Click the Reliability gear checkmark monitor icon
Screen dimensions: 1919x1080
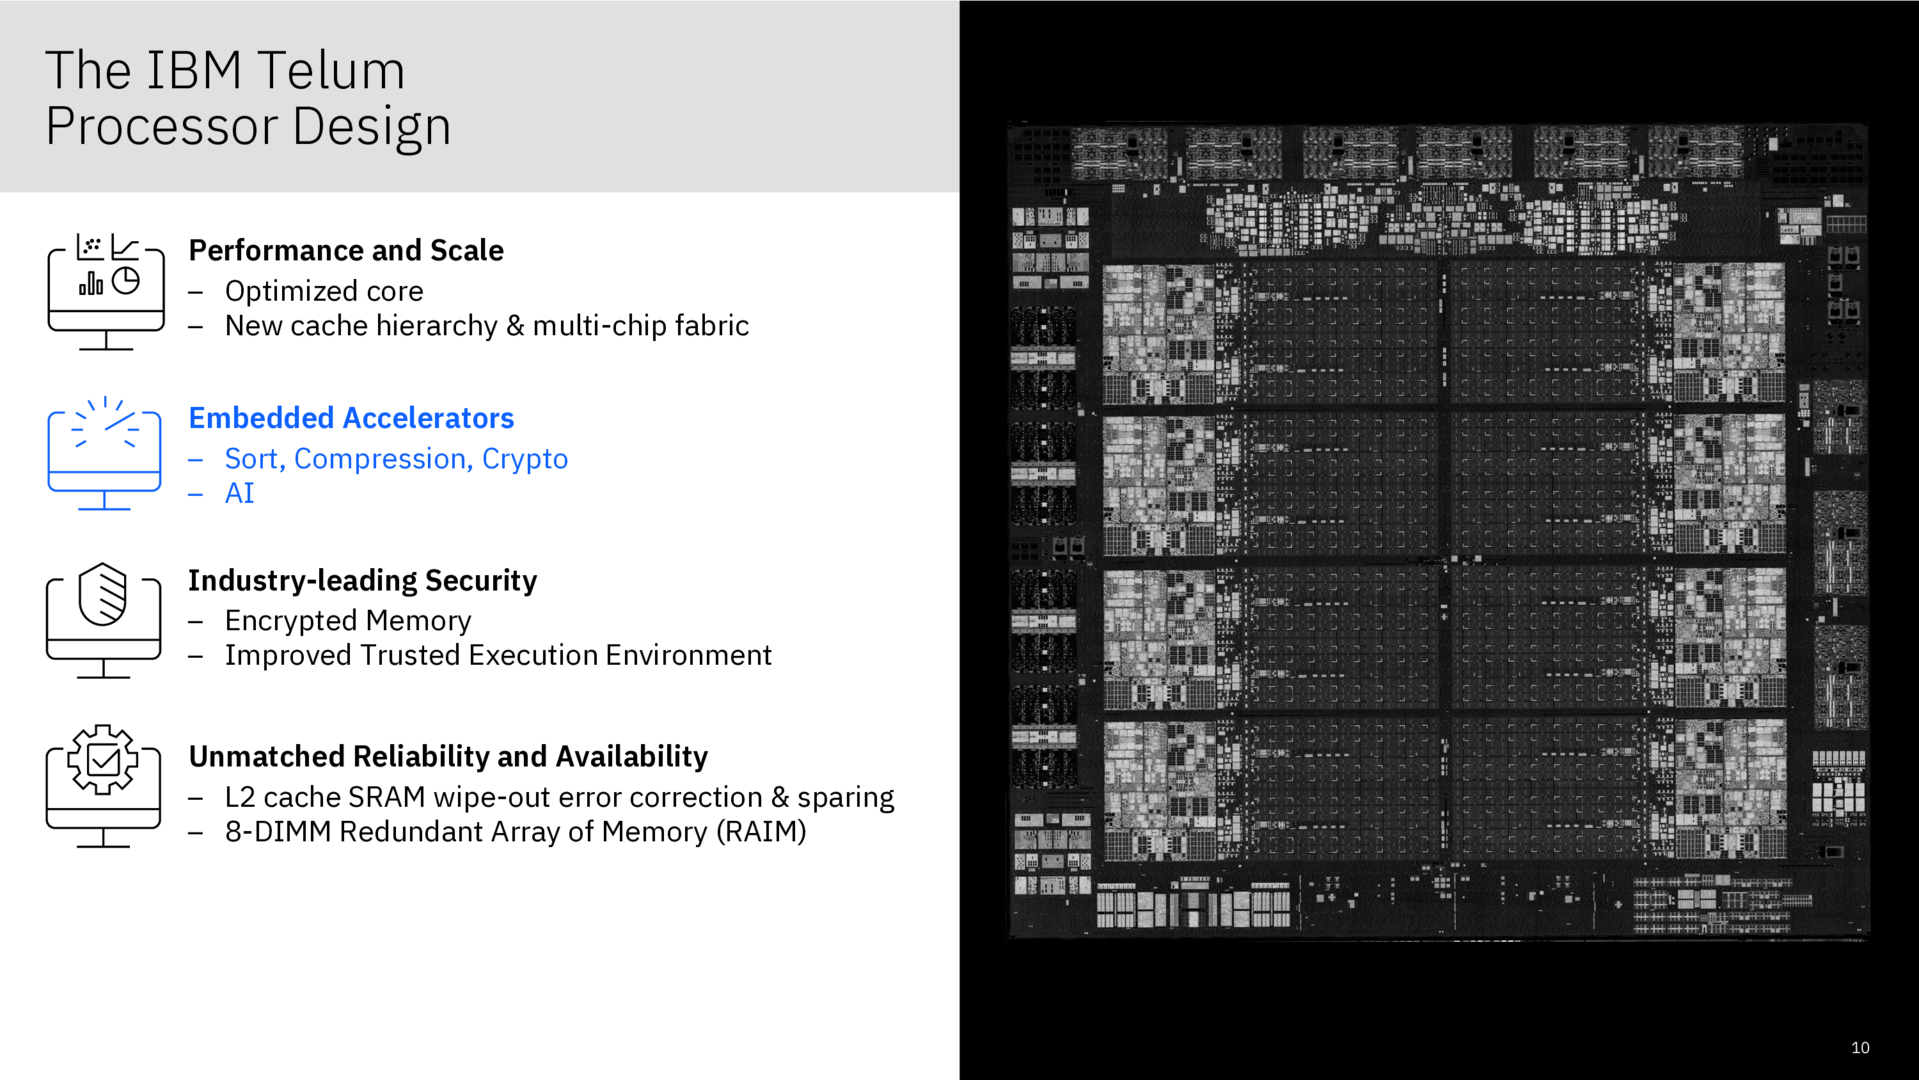(104, 786)
